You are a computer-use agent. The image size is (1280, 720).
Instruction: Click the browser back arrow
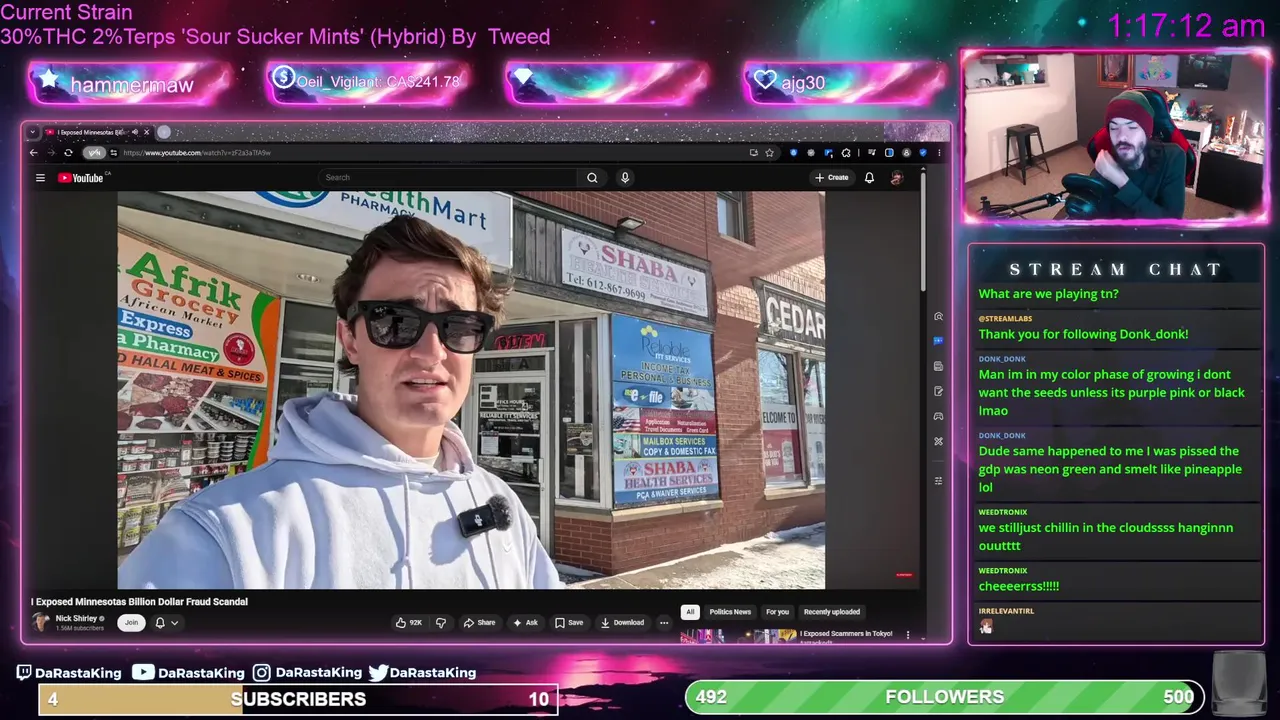tap(33, 153)
